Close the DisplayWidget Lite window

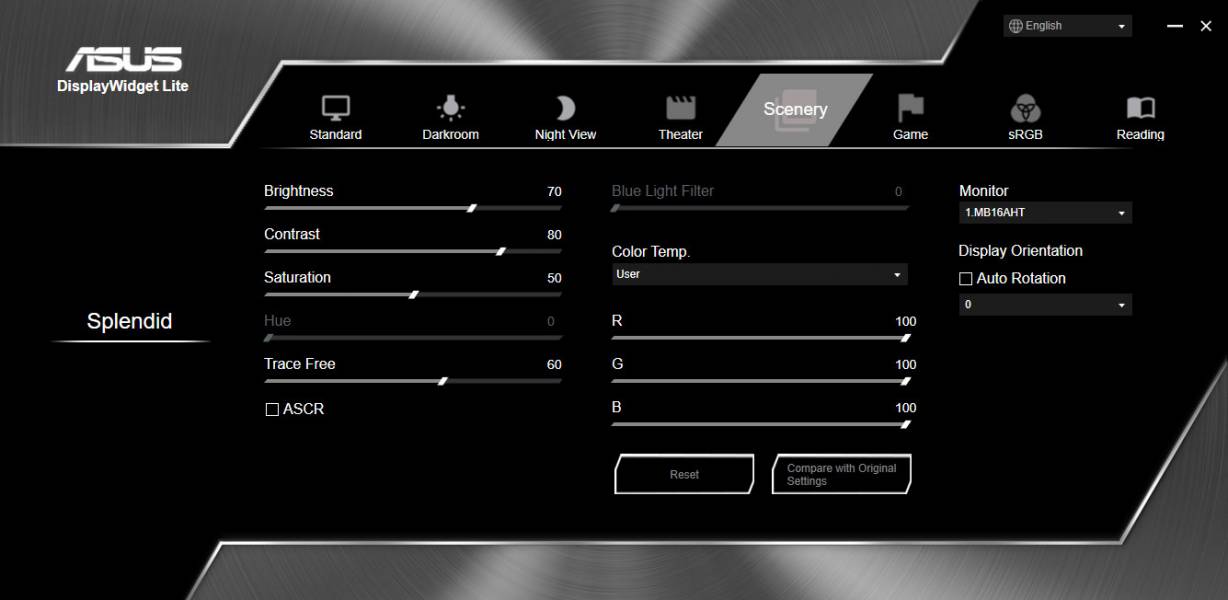(x=1206, y=26)
